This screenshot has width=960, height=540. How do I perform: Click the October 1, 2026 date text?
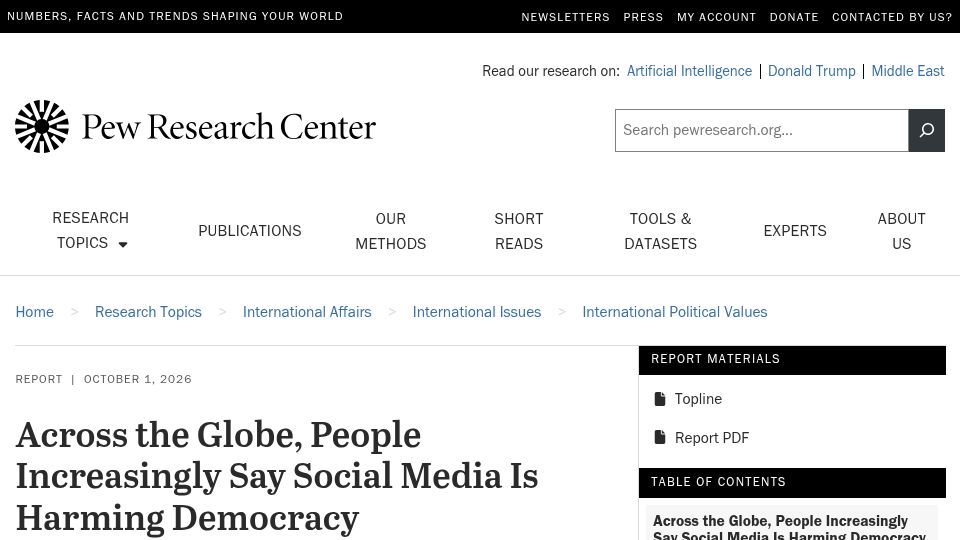[x=138, y=379]
